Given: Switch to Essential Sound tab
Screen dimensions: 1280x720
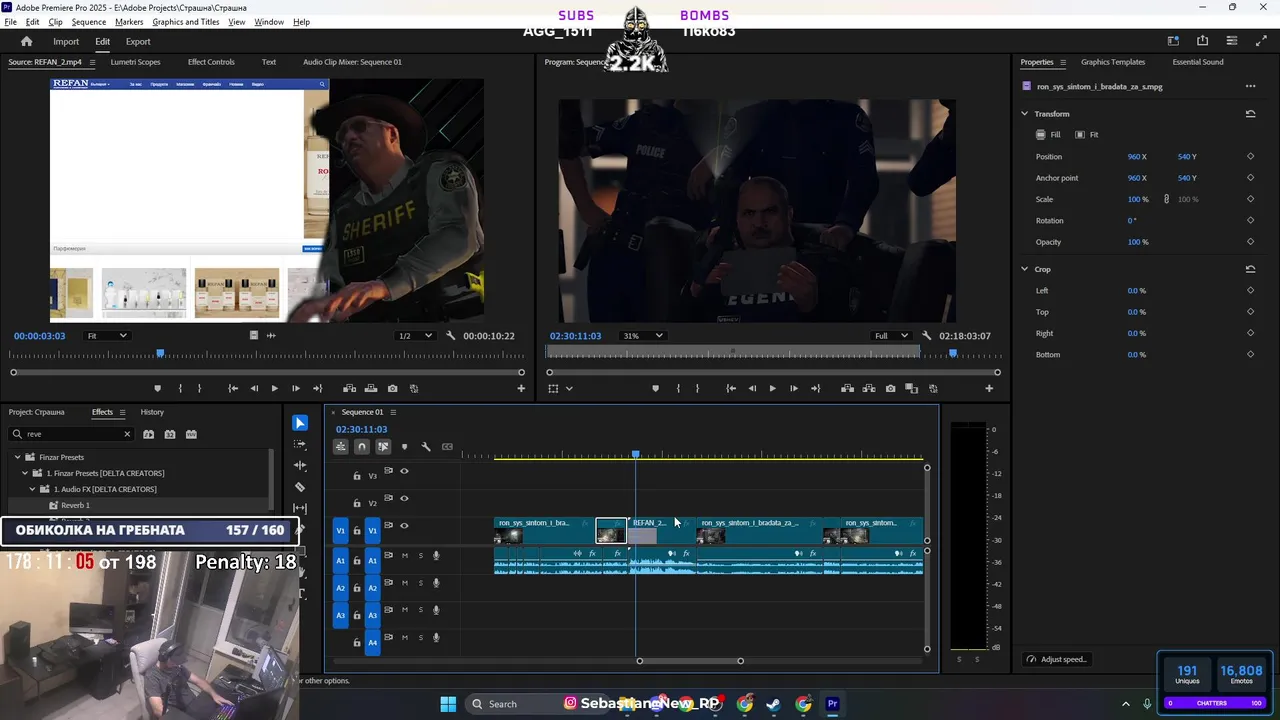Looking at the screenshot, I should (x=1198, y=62).
